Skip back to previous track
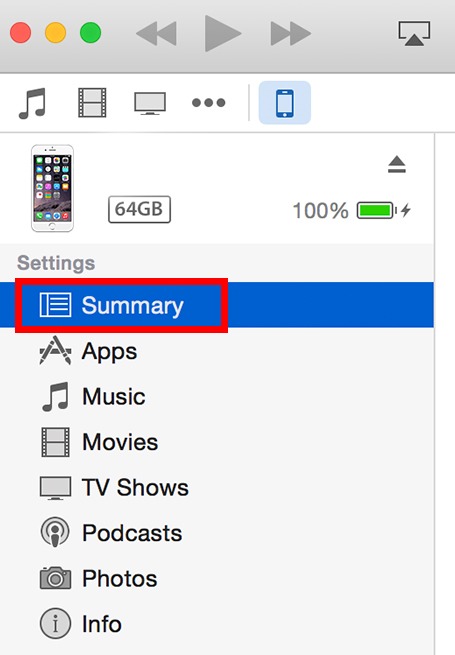This screenshot has width=455, height=655. tap(156, 33)
